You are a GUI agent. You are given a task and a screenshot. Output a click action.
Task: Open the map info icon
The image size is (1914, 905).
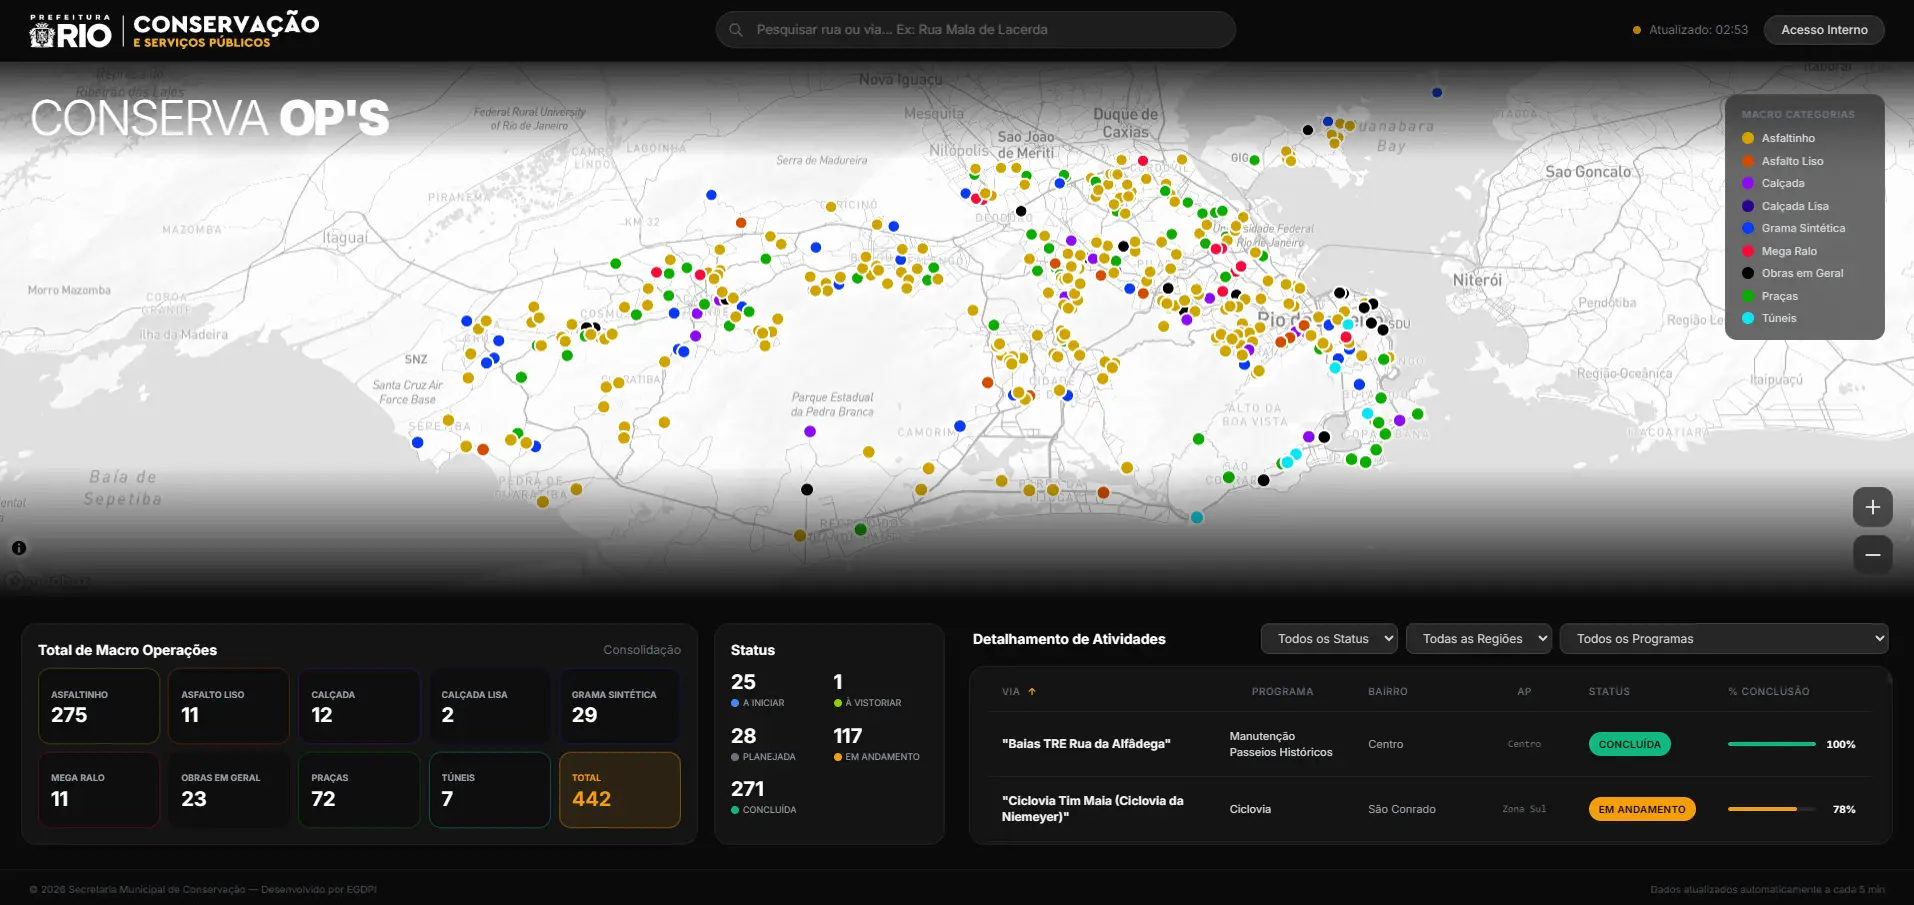click(x=19, y=548)
